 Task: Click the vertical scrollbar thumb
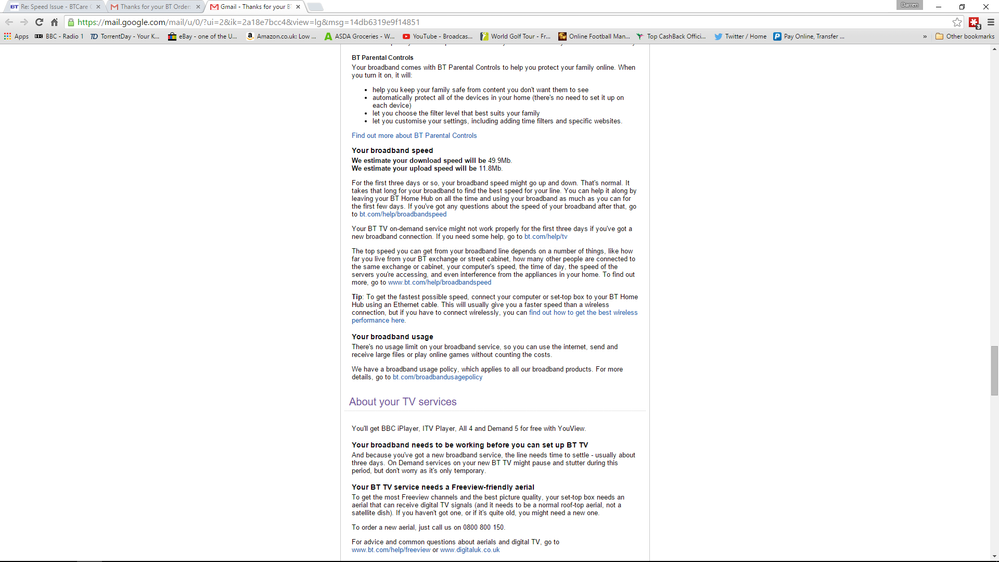[994, 370]
